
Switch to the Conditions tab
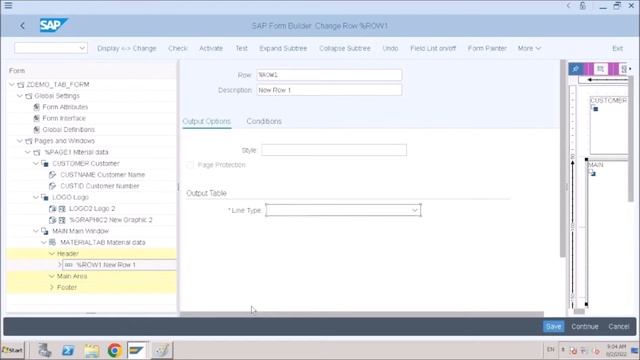264,121
